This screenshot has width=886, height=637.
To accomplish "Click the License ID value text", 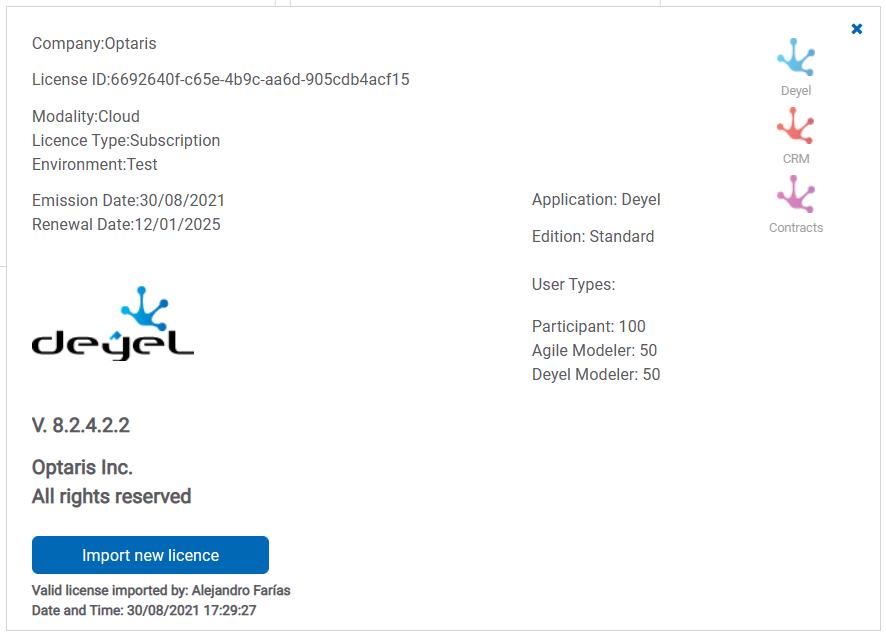I will [x=260, y=80].
